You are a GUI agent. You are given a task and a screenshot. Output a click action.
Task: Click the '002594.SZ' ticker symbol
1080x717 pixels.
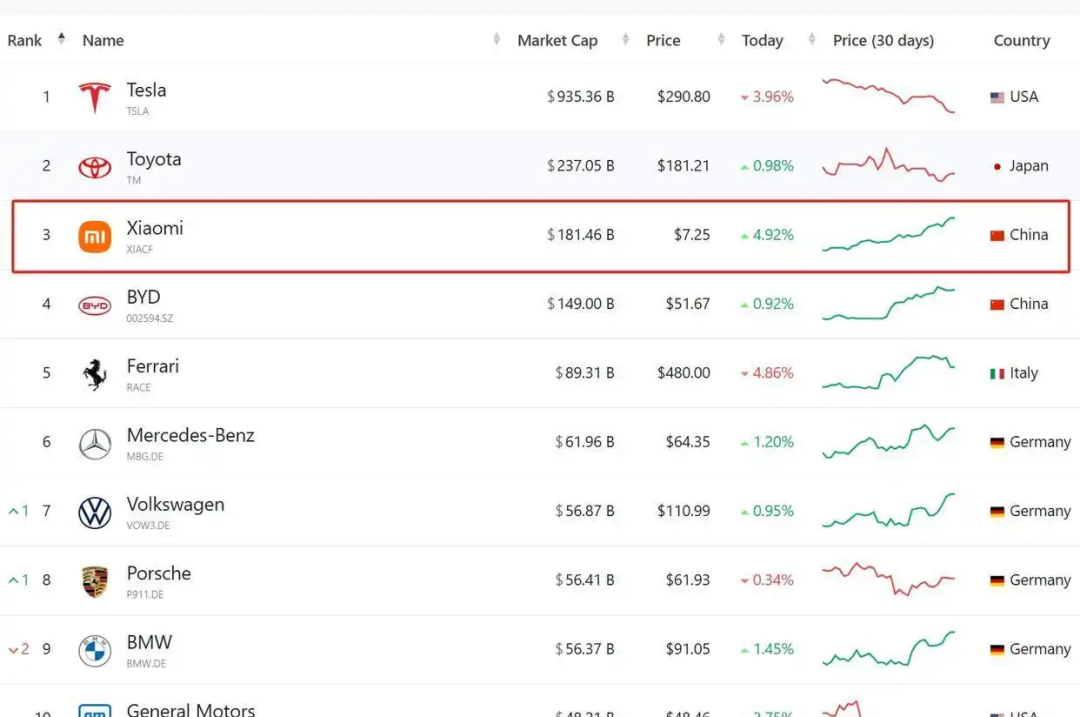click(x=149, y=319)
